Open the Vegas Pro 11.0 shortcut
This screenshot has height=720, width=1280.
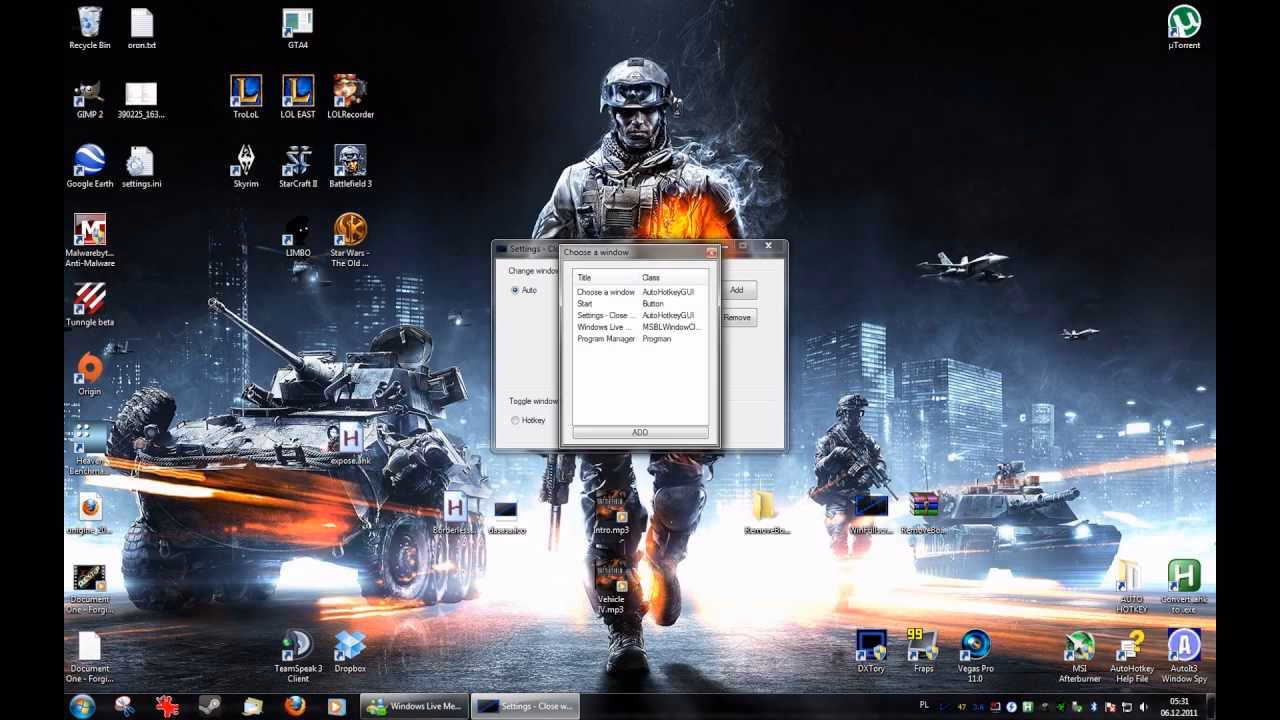click(x=975, y=655)
